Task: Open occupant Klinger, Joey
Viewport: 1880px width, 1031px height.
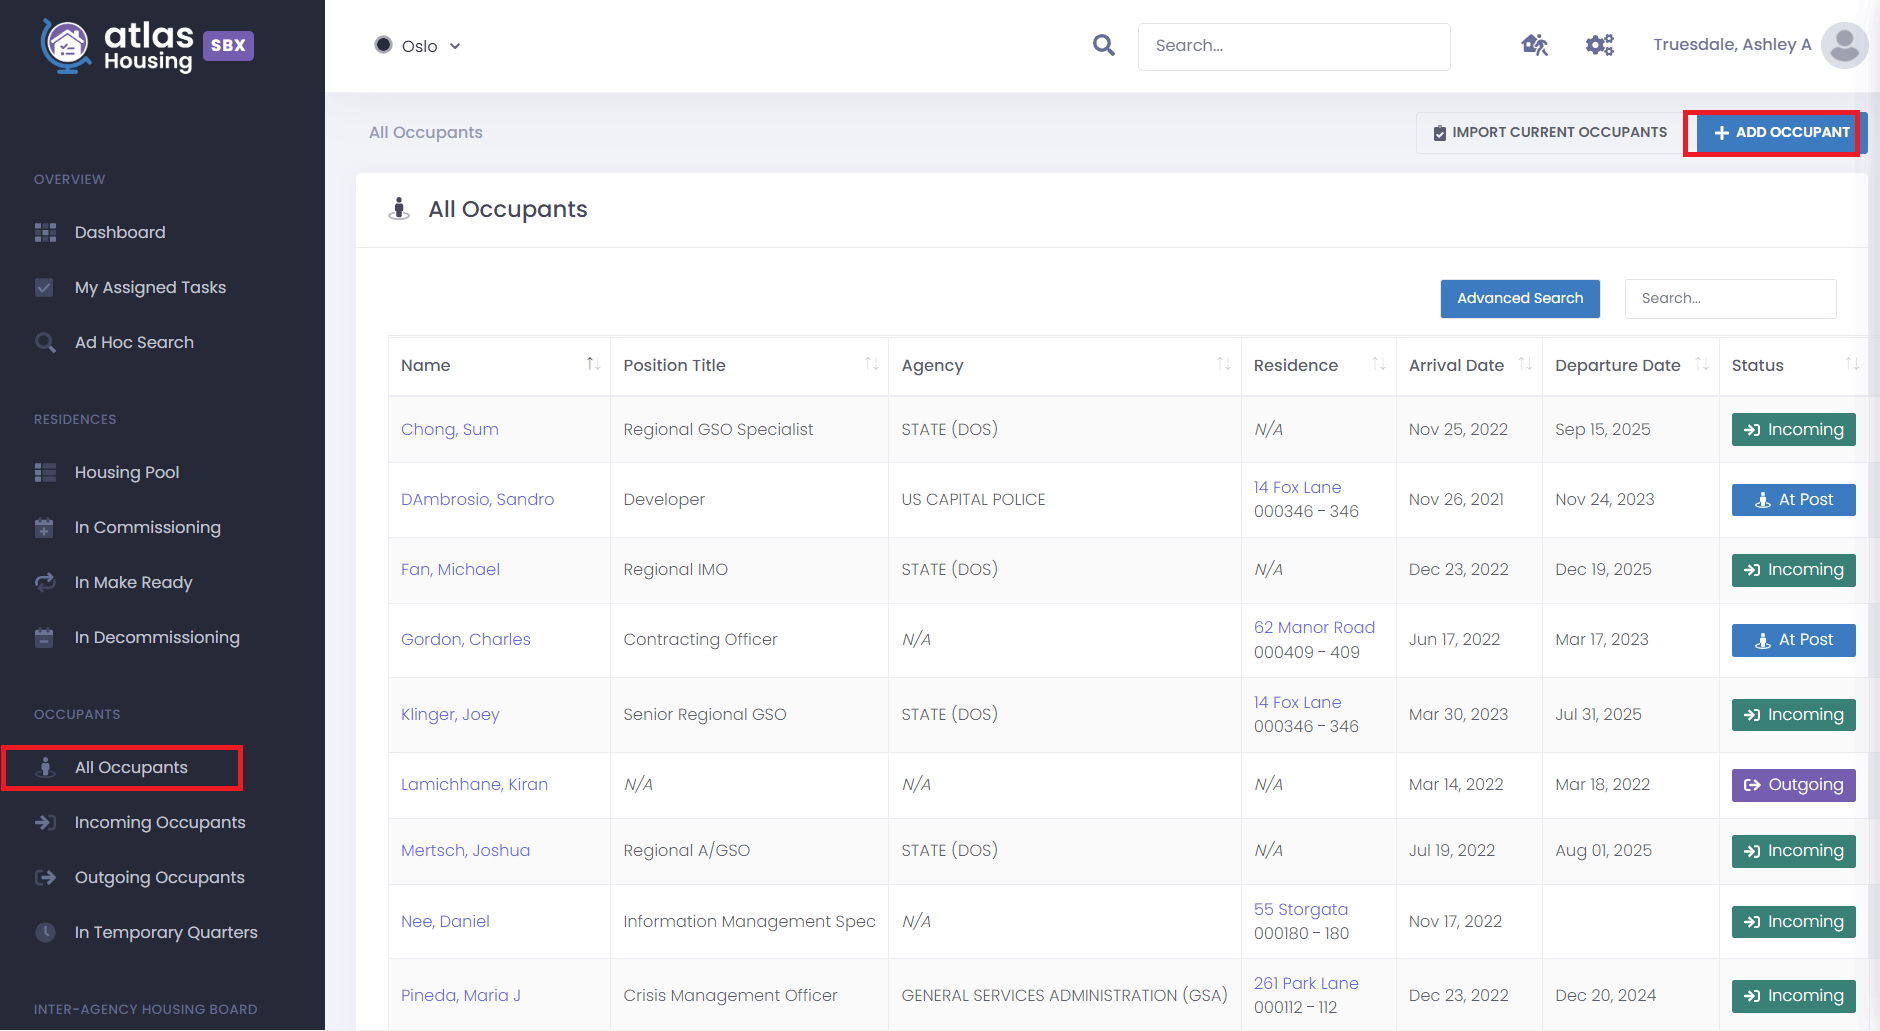Action: click(450, 714)
